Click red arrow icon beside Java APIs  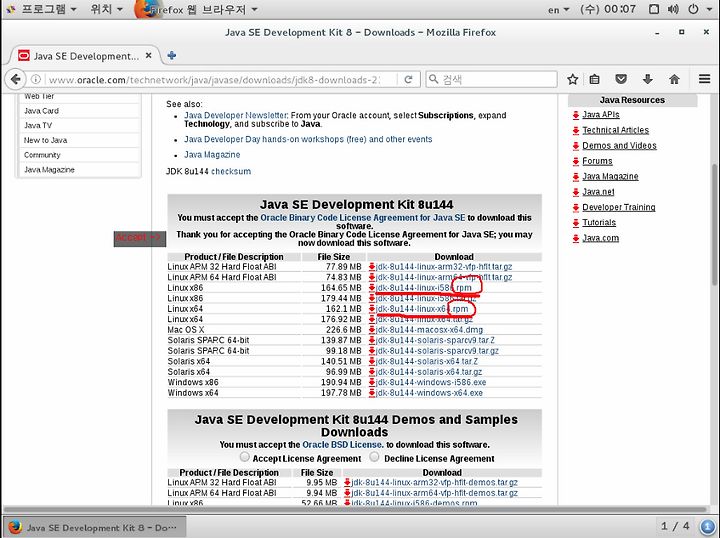(576, 115)
